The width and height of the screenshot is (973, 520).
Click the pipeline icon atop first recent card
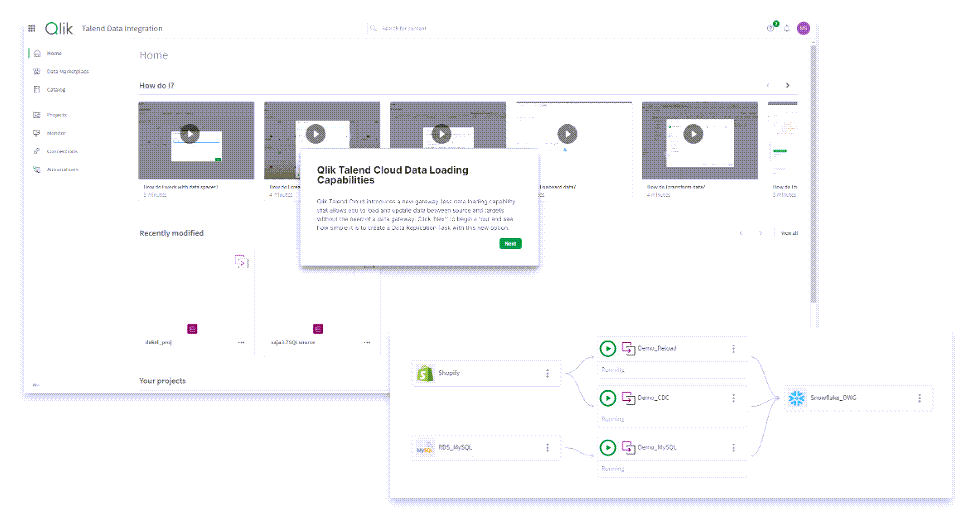(x=241, y=261)
